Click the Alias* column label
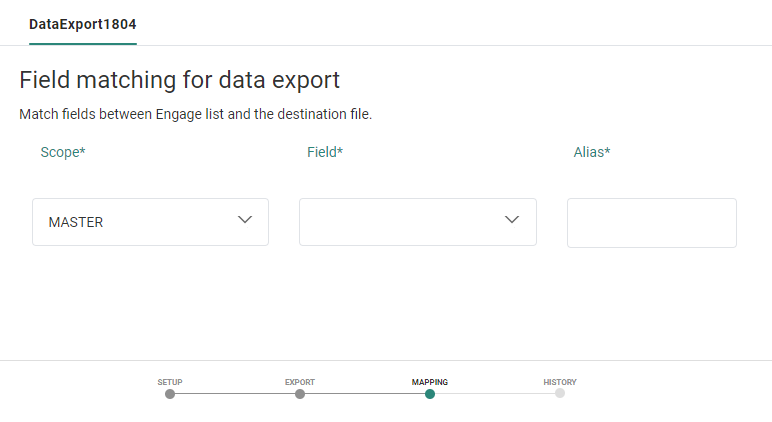 [592, 152]
